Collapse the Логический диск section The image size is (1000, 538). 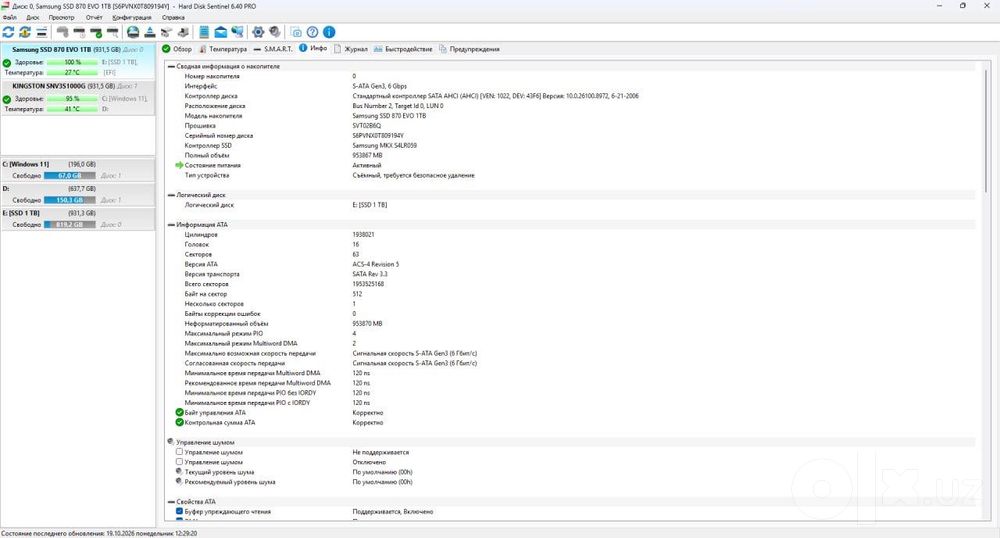(171, 195)
